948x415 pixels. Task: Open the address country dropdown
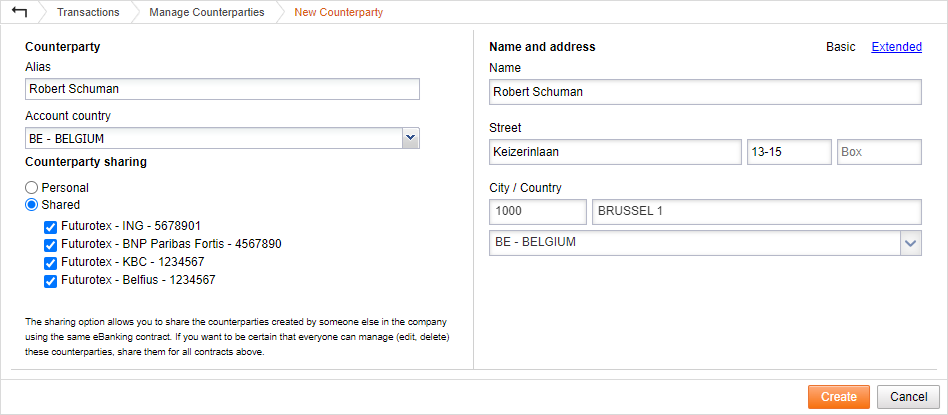[x=910, y=243]
